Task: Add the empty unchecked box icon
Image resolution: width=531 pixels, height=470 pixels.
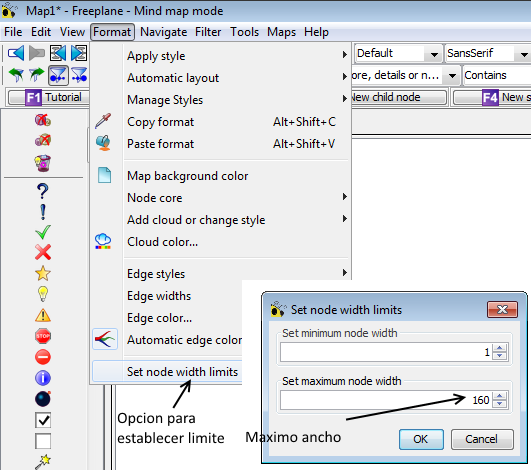Action: (x=43, y=441)
